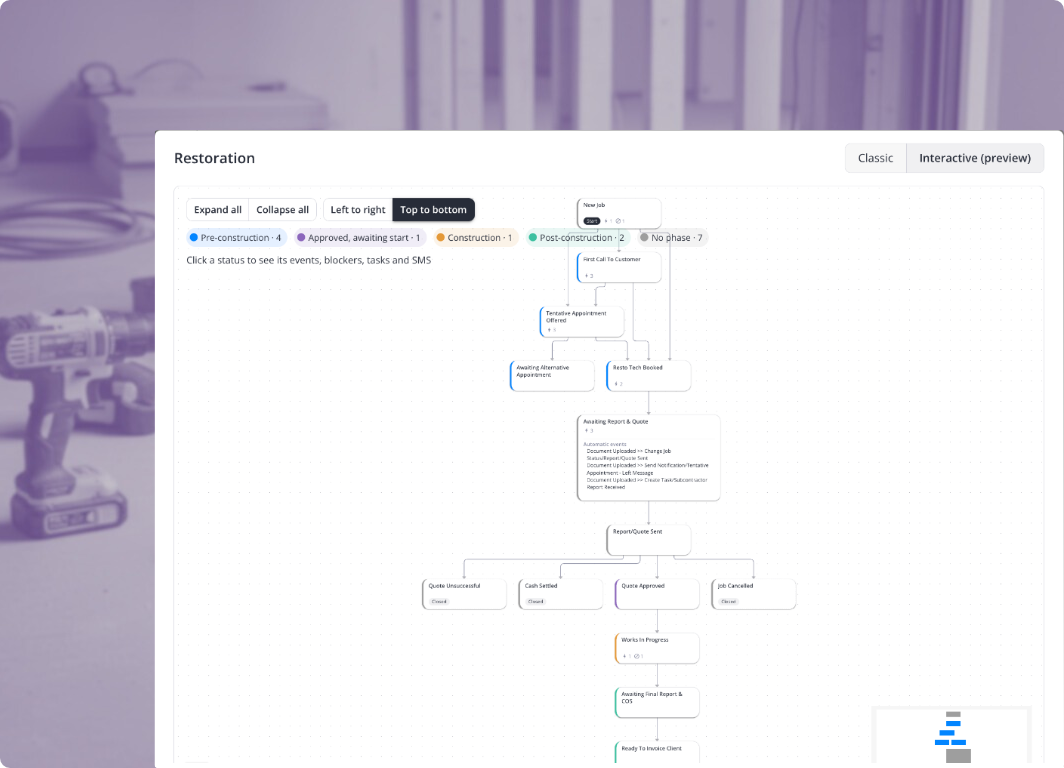This screenshot has width=1064, height=768.
Task: Click the blue Pre-construction color dot
Action: [x=194, y=237]
